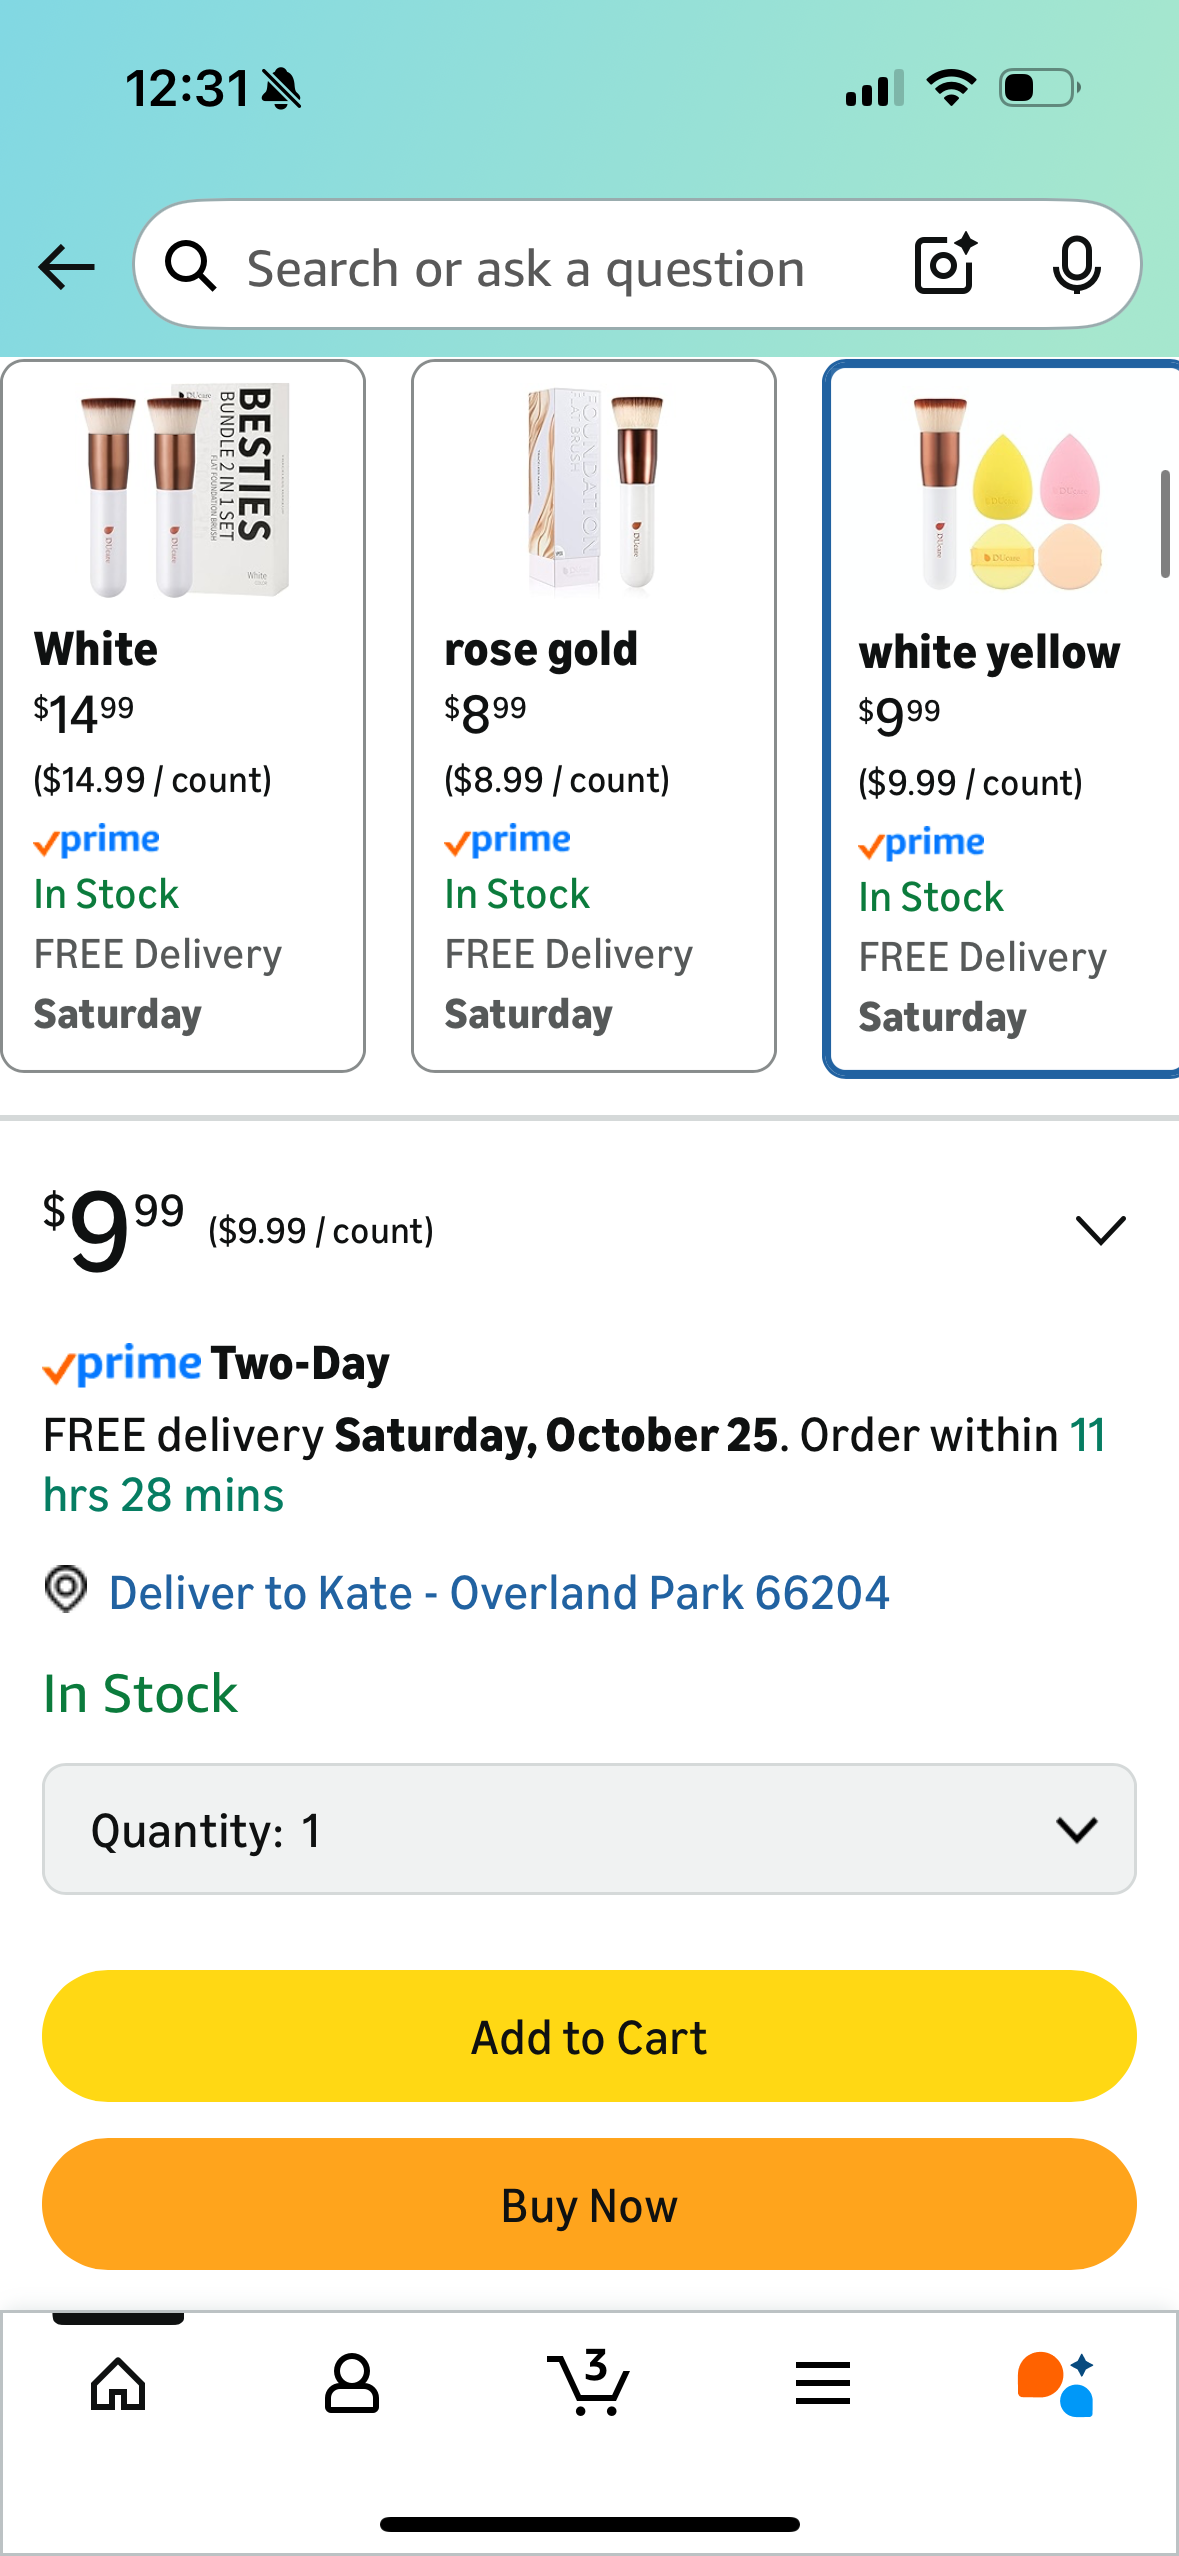Screen dimensions: 1179x2556
Task: Tap the delivery location pin icon
Action: [66, 1589]
